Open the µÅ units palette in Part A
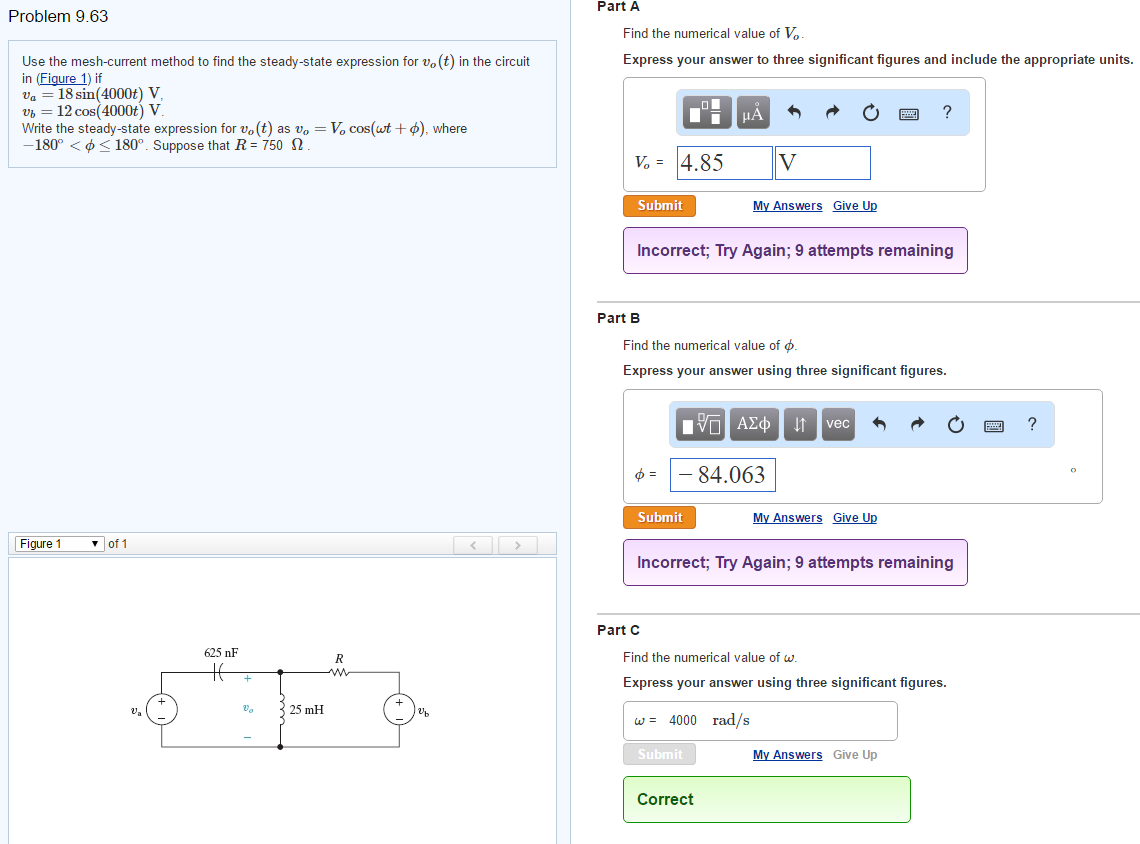This screenshot has width=1140, height=844. pyautogui.click(x=752, y=112)
